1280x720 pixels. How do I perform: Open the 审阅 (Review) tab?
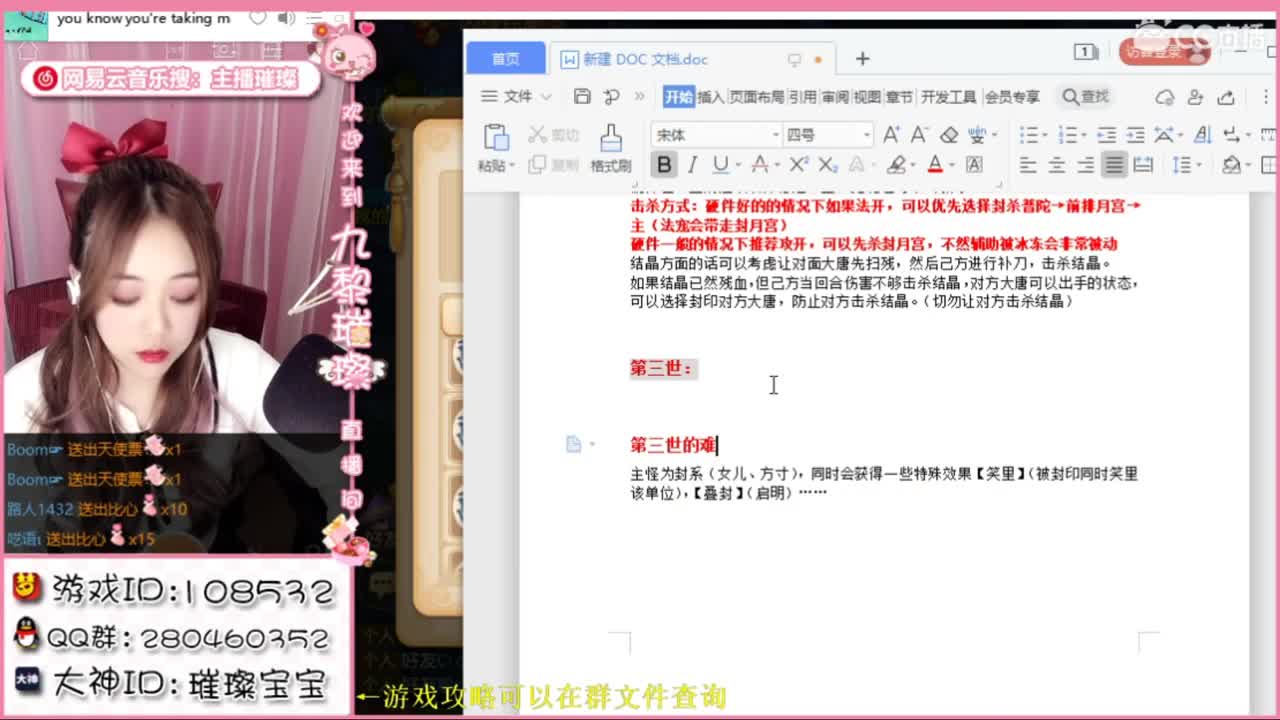click(835, 97)
